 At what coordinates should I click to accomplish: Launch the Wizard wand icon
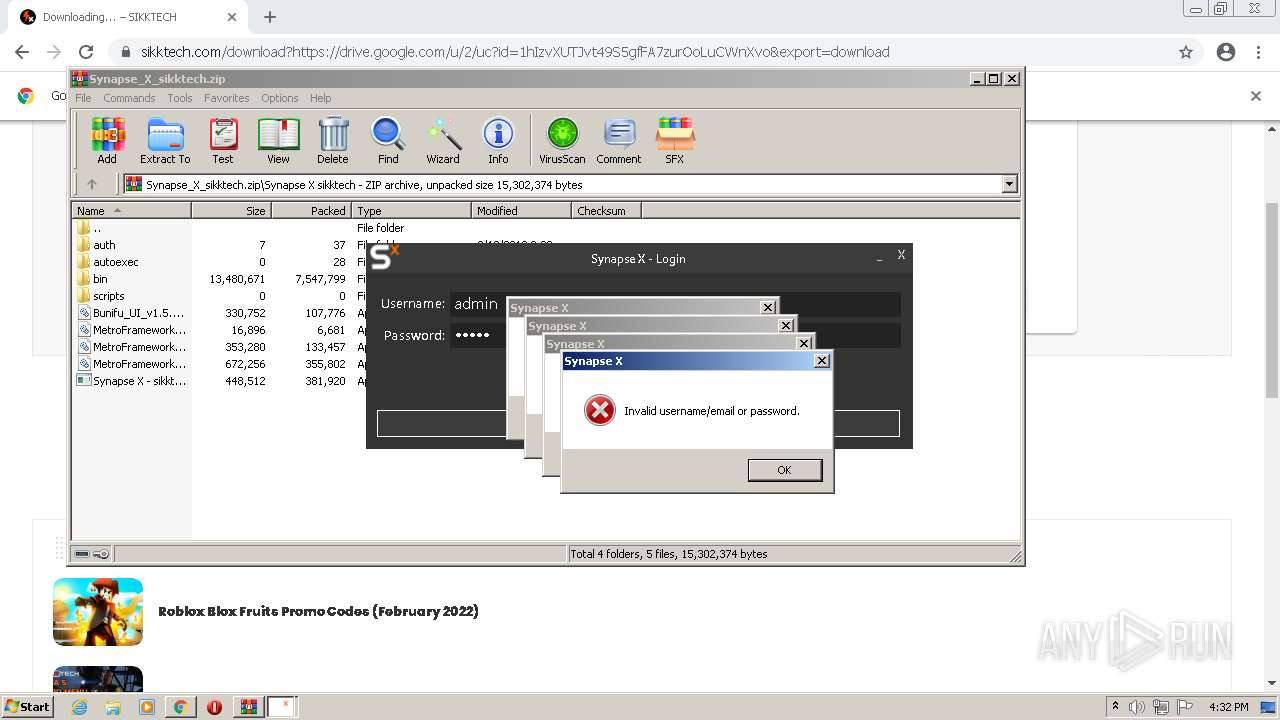(x=443, y=141)
